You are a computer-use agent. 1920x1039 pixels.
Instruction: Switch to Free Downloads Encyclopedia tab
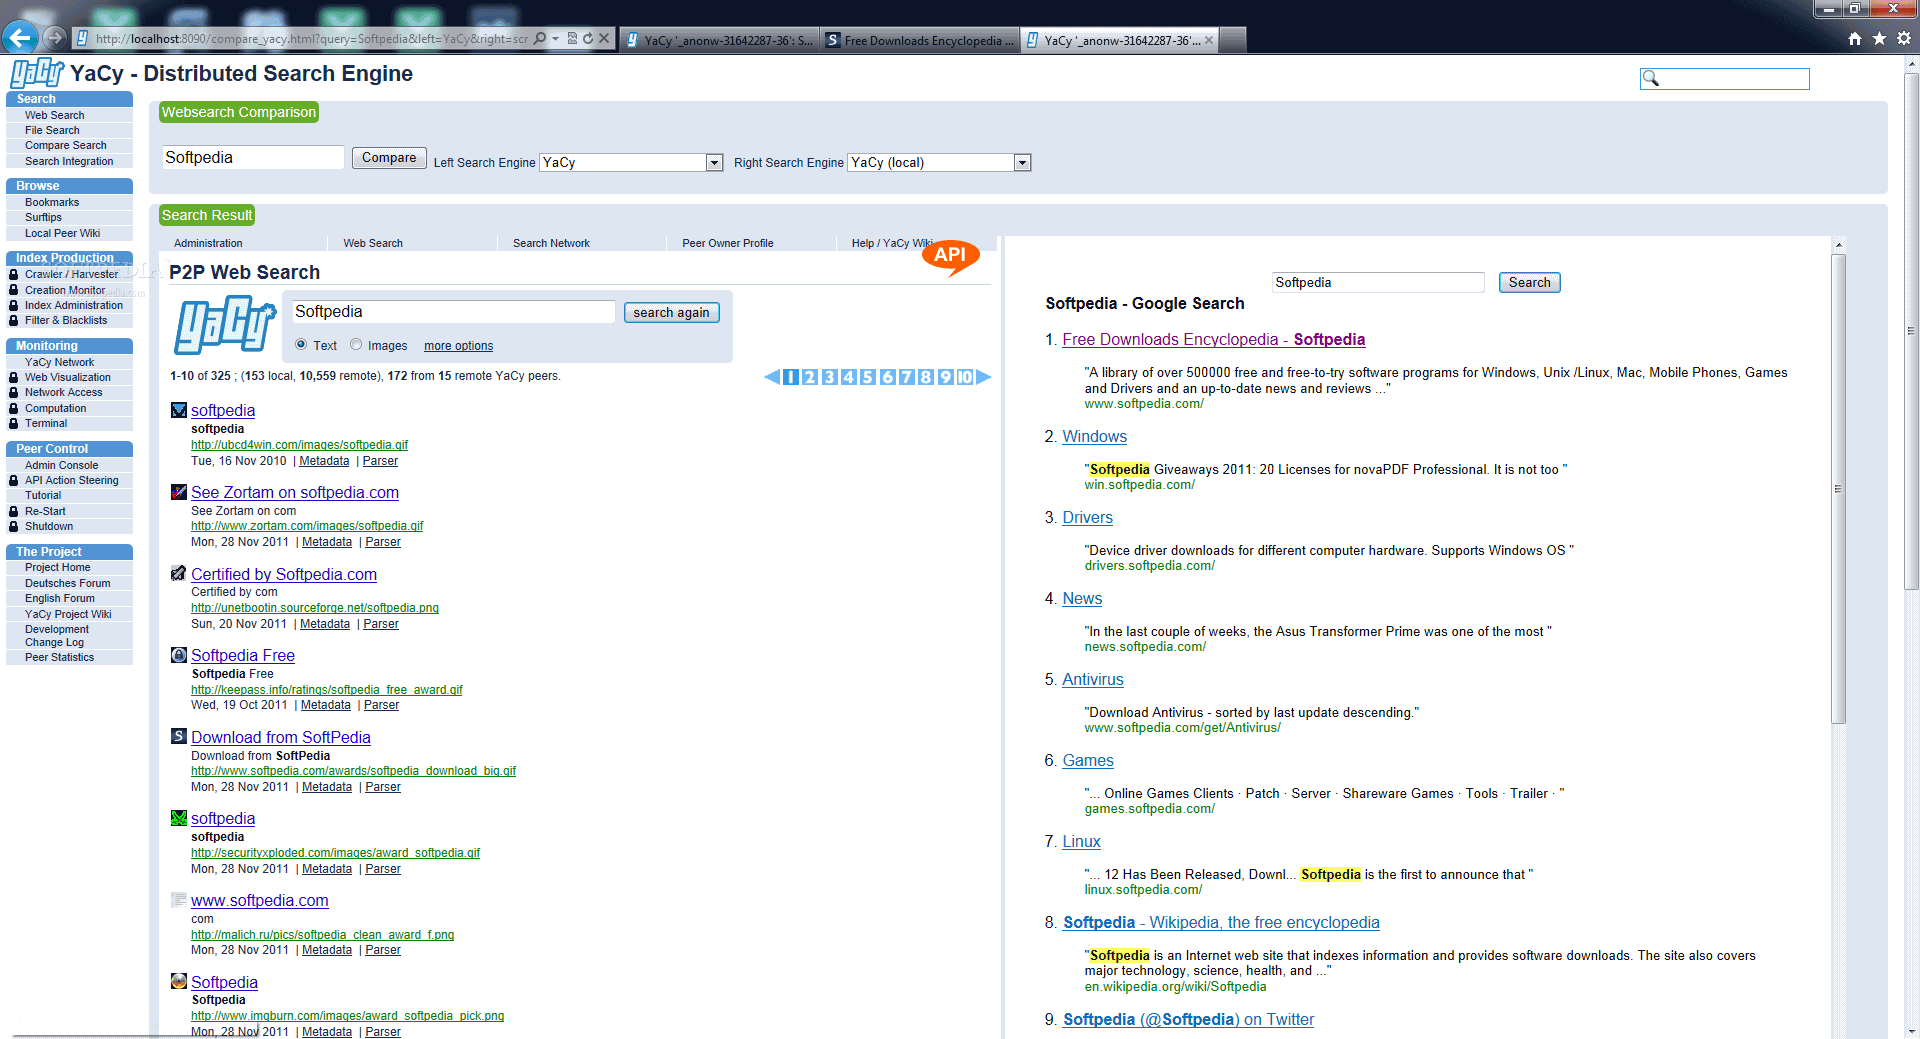920,40
